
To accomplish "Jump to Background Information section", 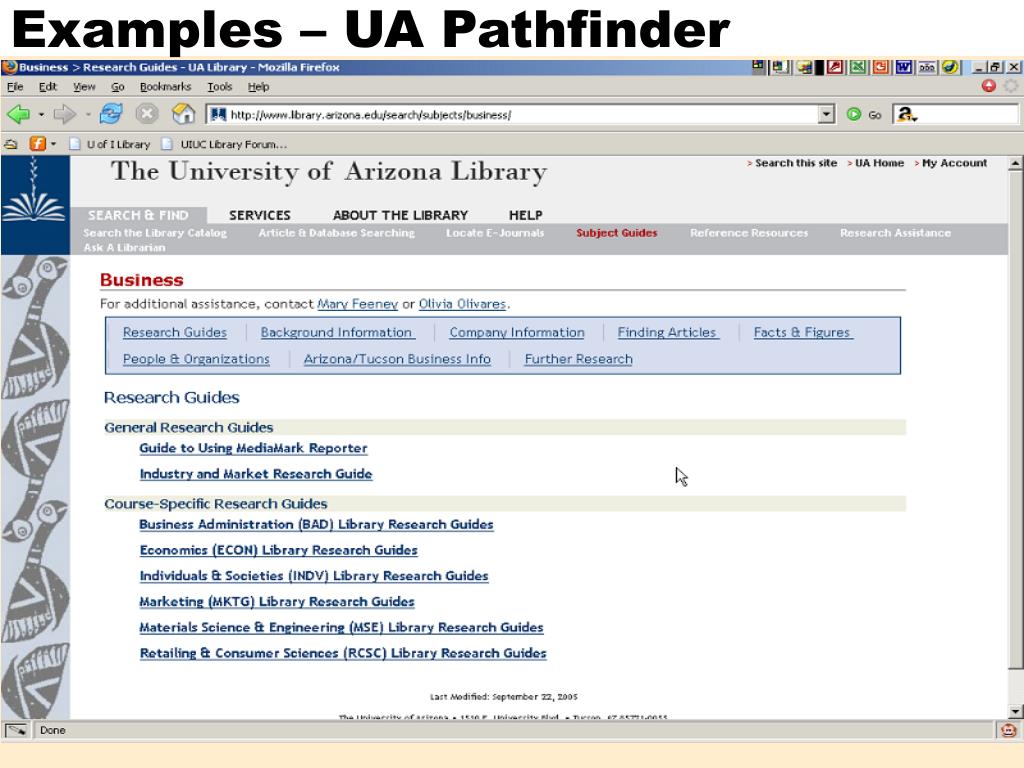I will coord(336,332).
